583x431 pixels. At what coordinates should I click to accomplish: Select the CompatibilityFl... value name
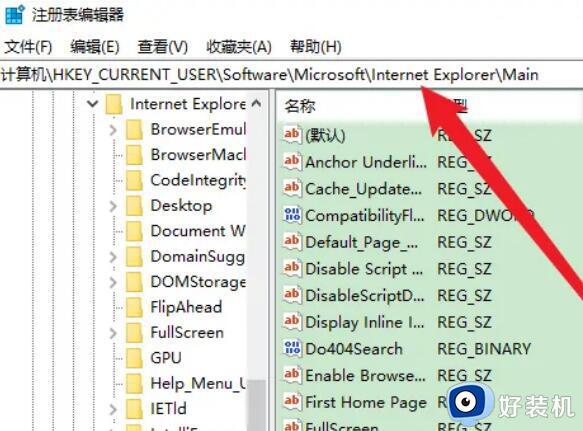tap(364, 216)
